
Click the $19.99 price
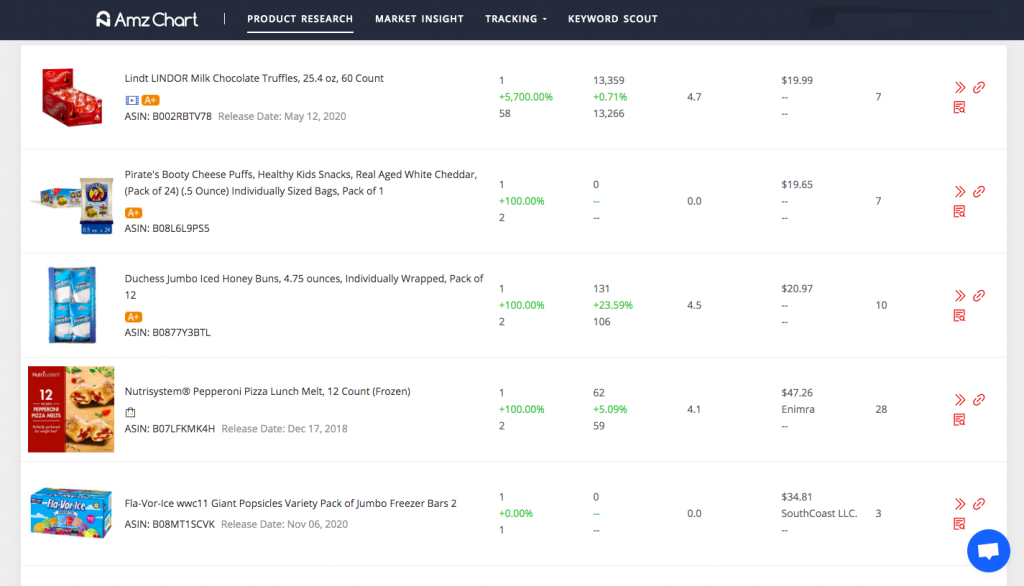click(797, 80)
